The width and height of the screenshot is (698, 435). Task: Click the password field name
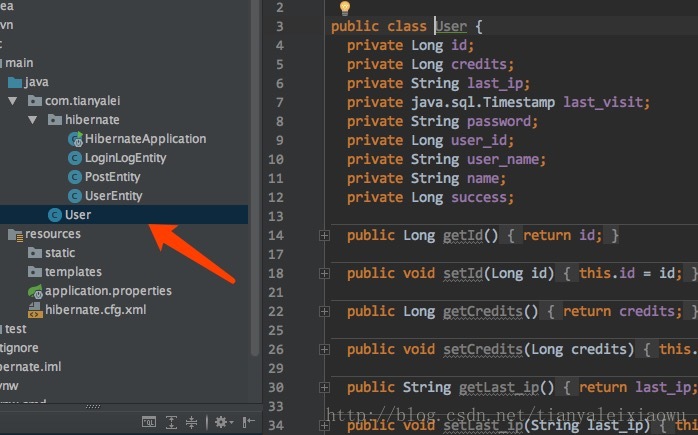tap(499, 121)
